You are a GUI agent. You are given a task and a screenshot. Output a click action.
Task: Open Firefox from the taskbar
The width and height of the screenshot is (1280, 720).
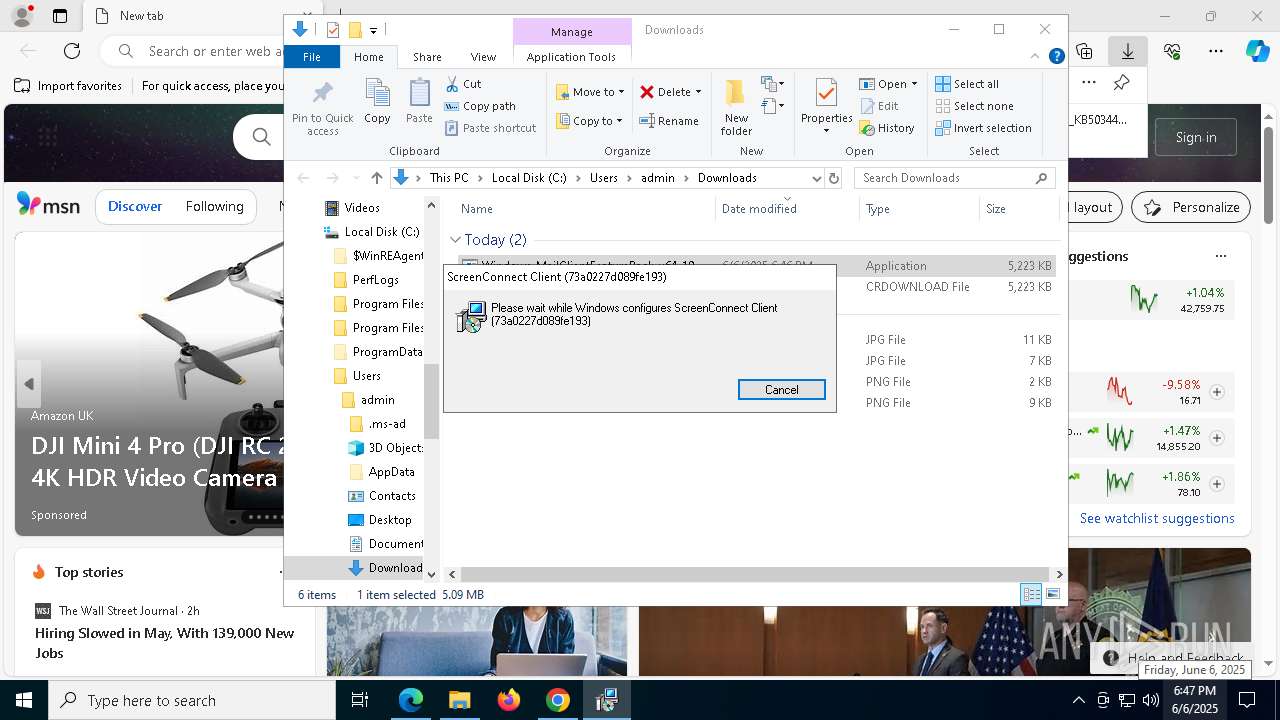pos(508,700)
